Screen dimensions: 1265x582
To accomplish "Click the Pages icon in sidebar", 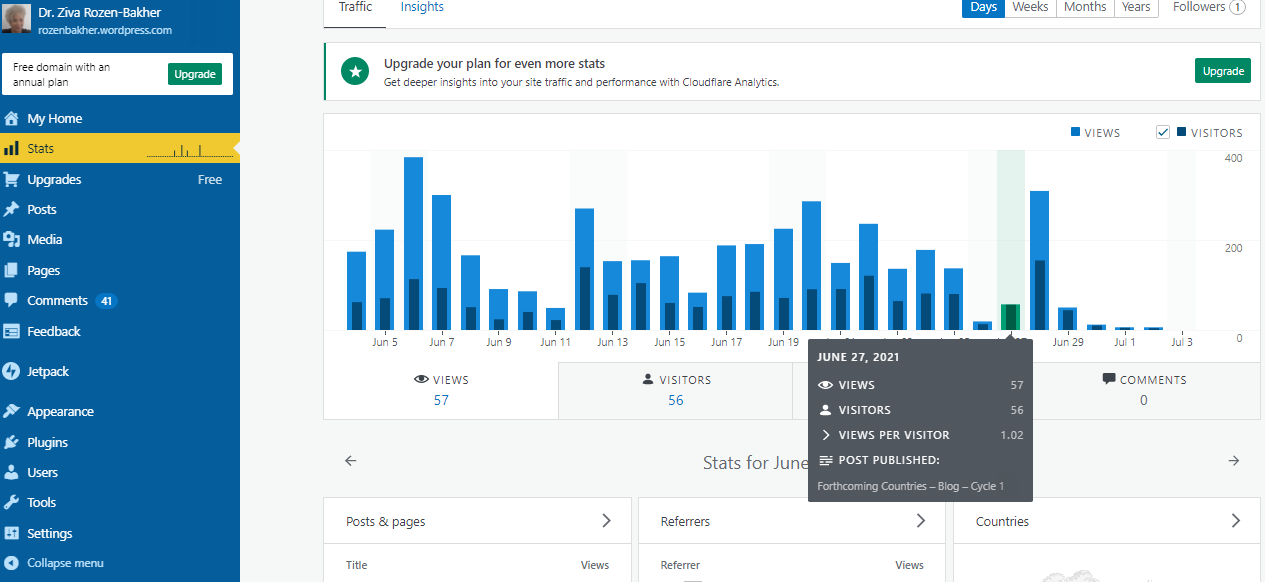I will [x=11, y=270].
